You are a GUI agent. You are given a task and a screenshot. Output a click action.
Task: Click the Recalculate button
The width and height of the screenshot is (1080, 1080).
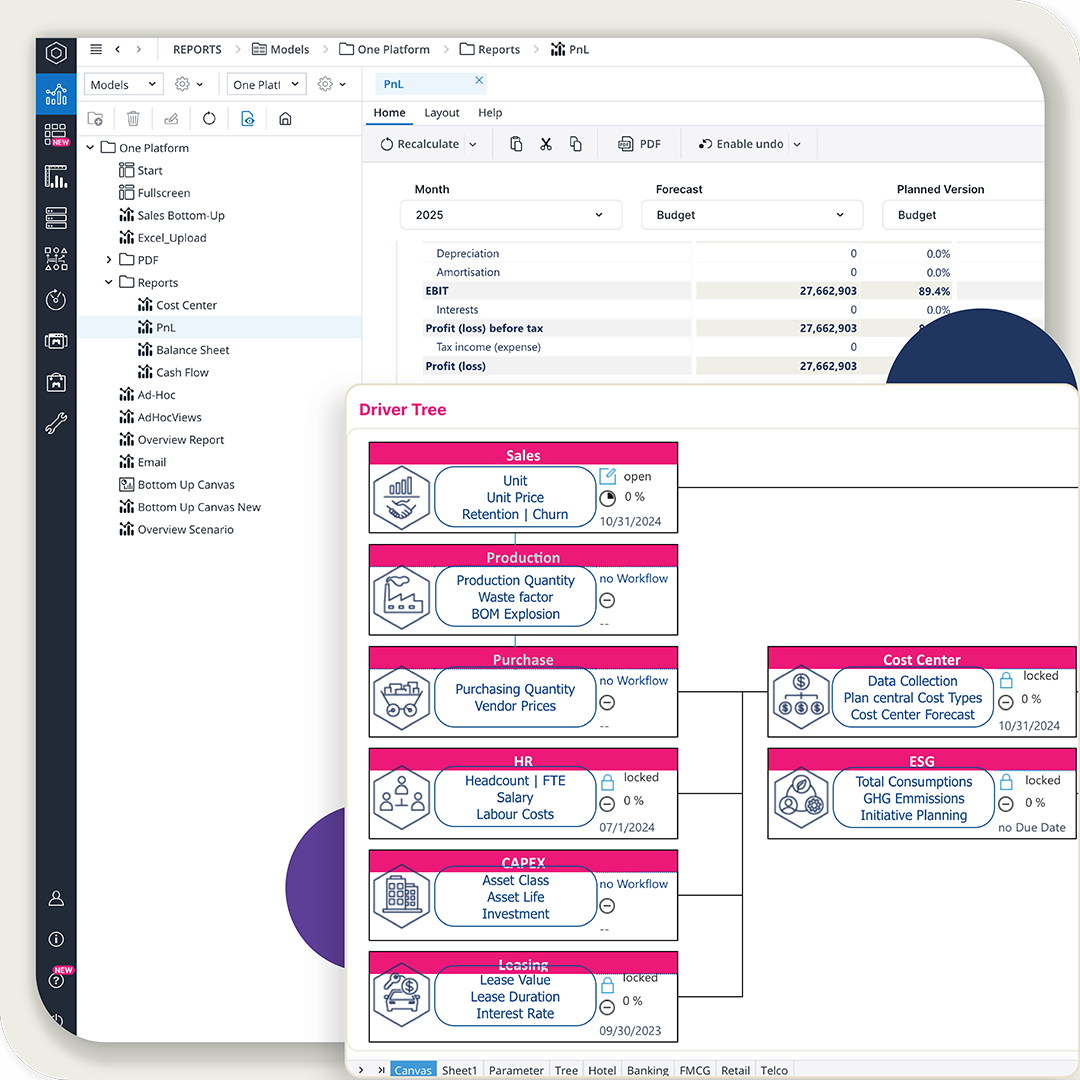(x=419, y=144)
